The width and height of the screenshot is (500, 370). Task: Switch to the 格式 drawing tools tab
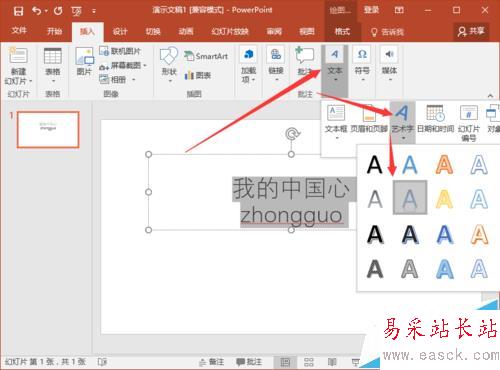(342, 32)
